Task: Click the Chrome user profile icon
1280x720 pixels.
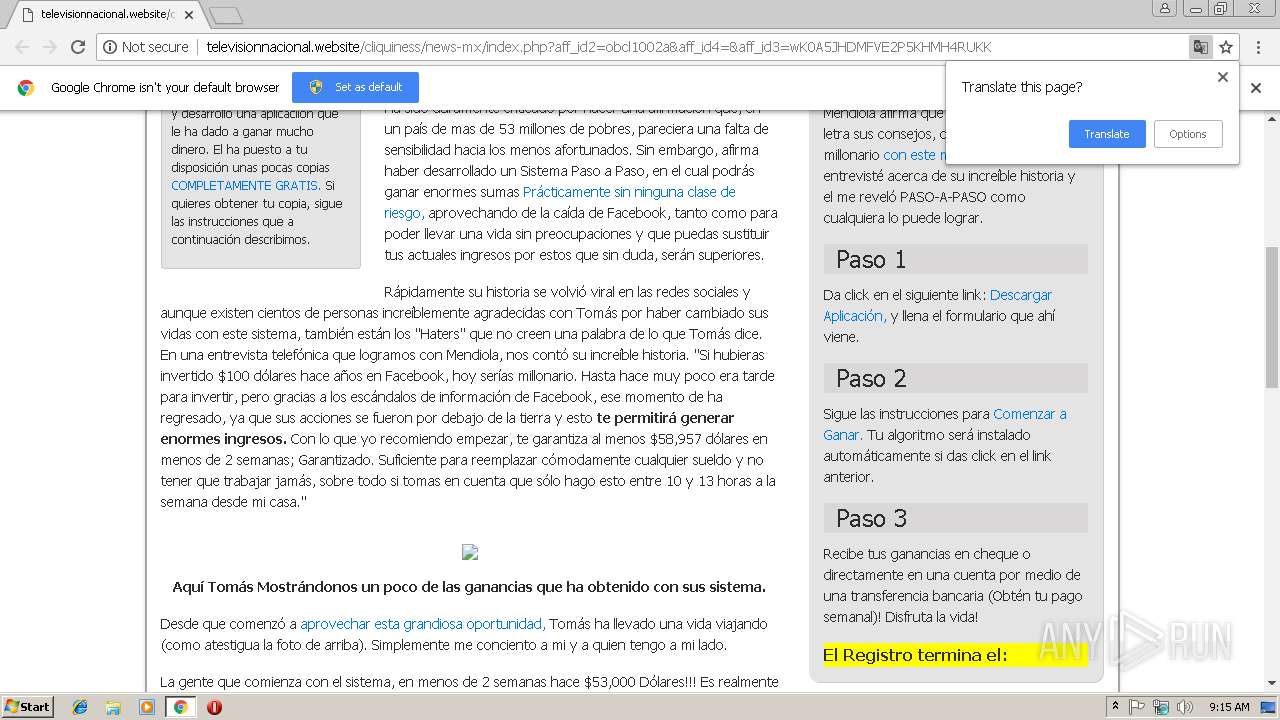Action: (1164, 8)
